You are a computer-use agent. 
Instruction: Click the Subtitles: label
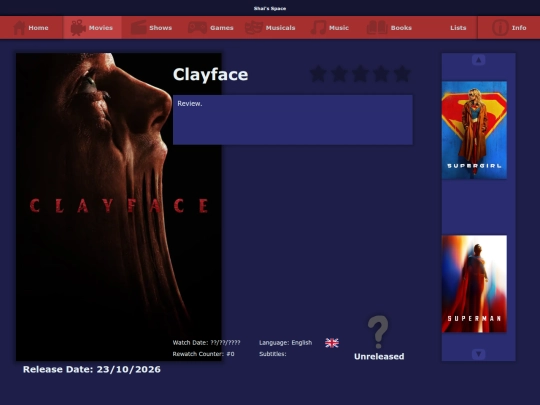[273, 354]
